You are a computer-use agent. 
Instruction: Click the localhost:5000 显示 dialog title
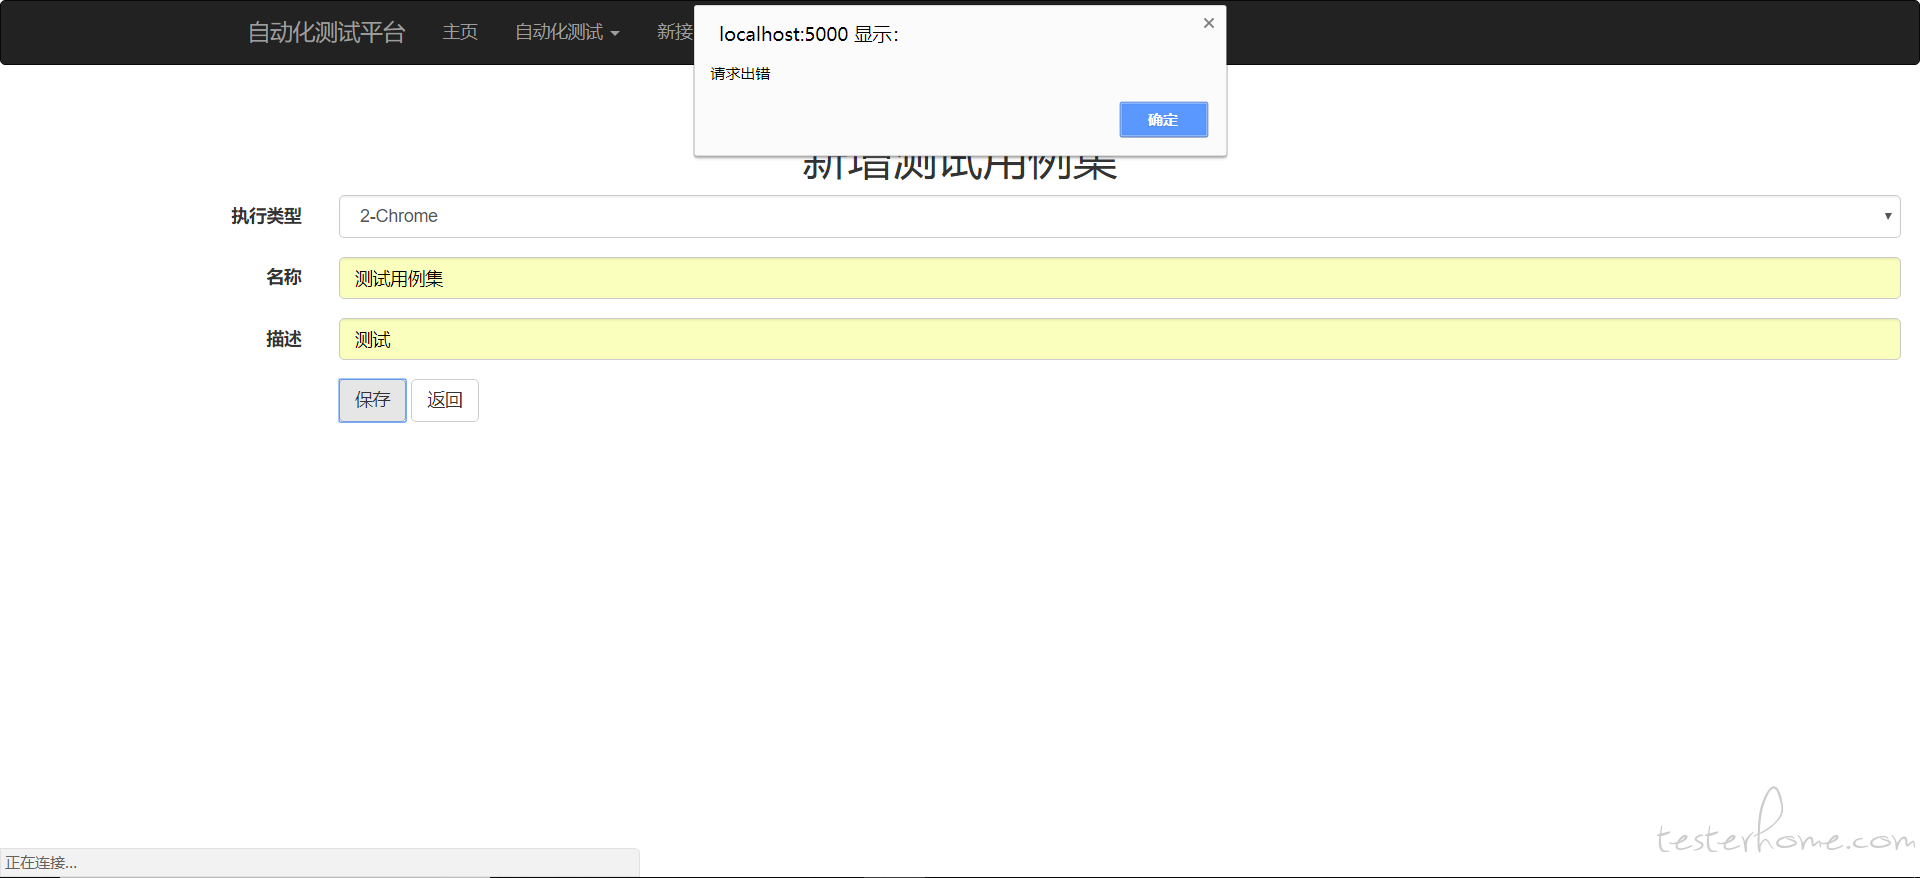point(809,34)
